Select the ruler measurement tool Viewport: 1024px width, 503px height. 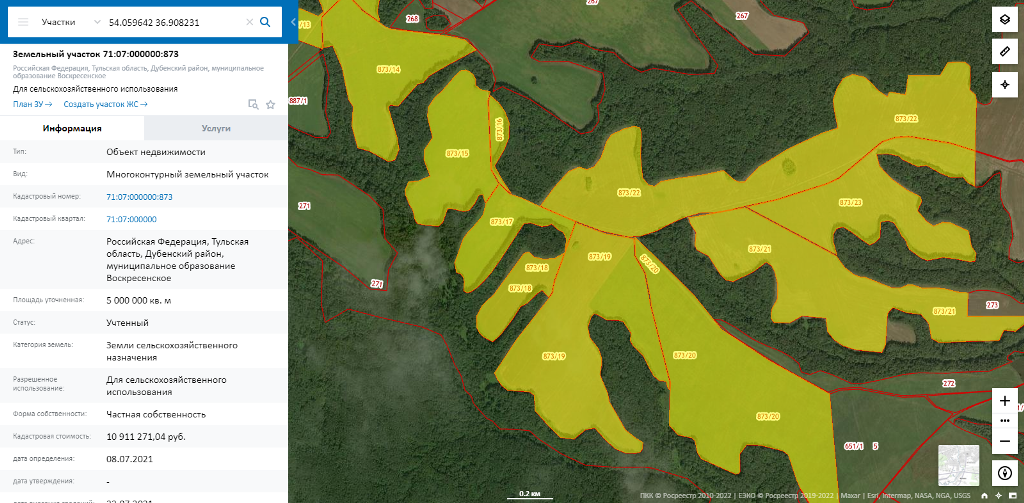(1005, 51)
